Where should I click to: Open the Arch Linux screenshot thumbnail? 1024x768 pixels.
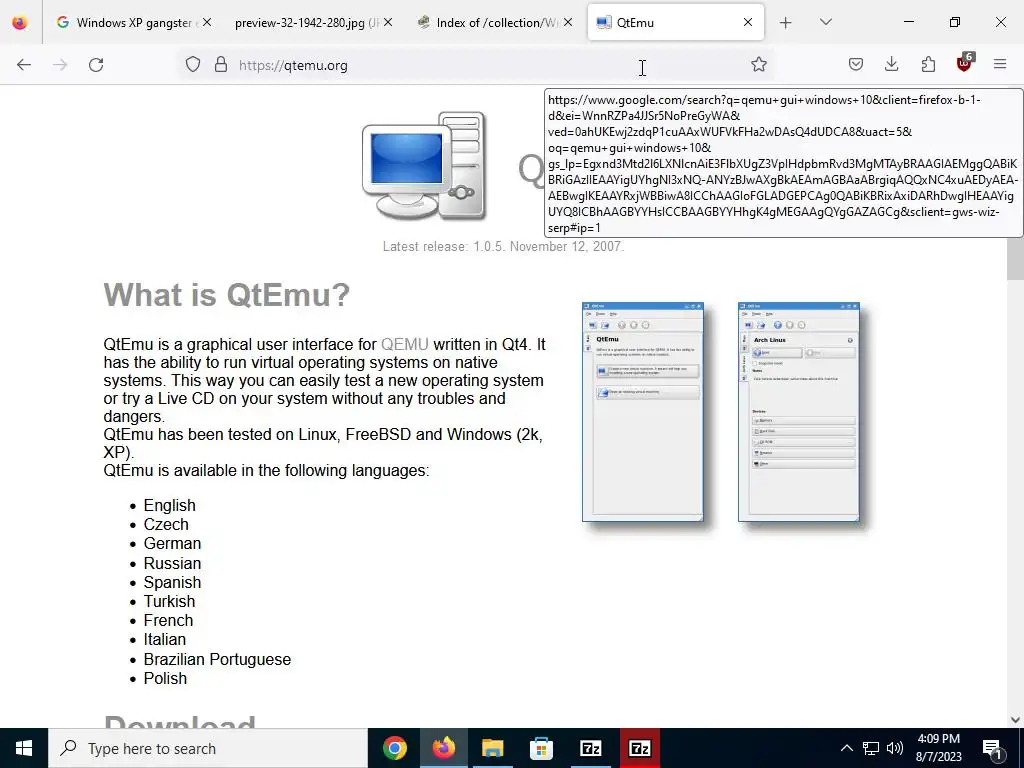point(799,412)
